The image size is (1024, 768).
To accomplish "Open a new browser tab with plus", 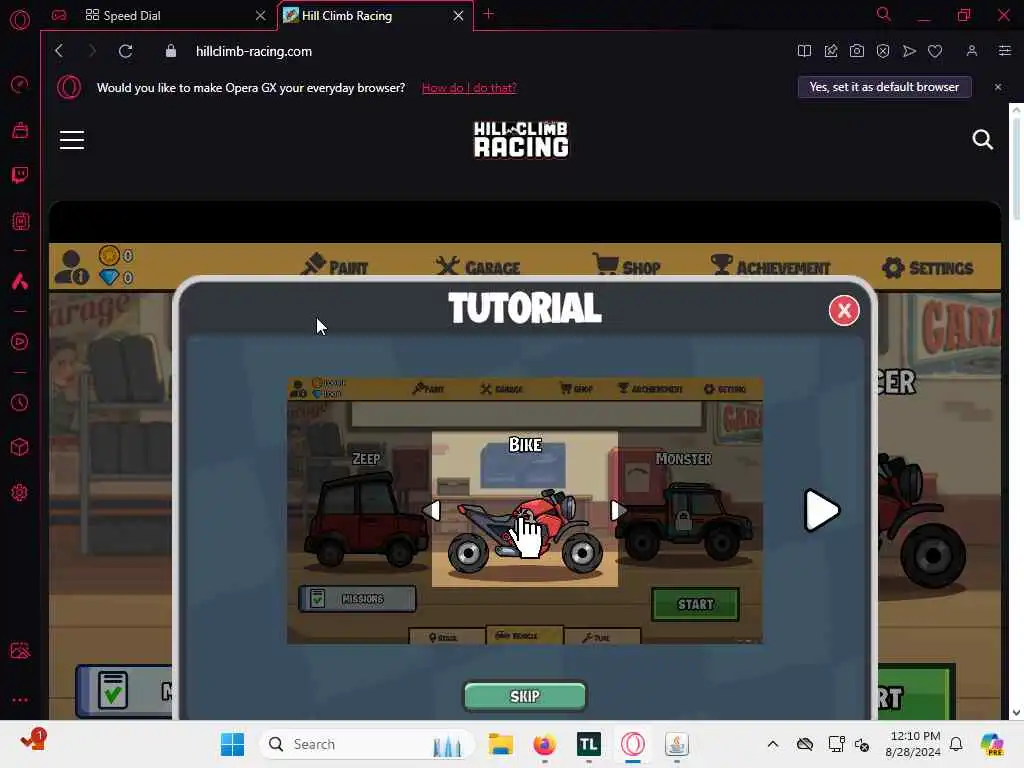I will point(488,14).
